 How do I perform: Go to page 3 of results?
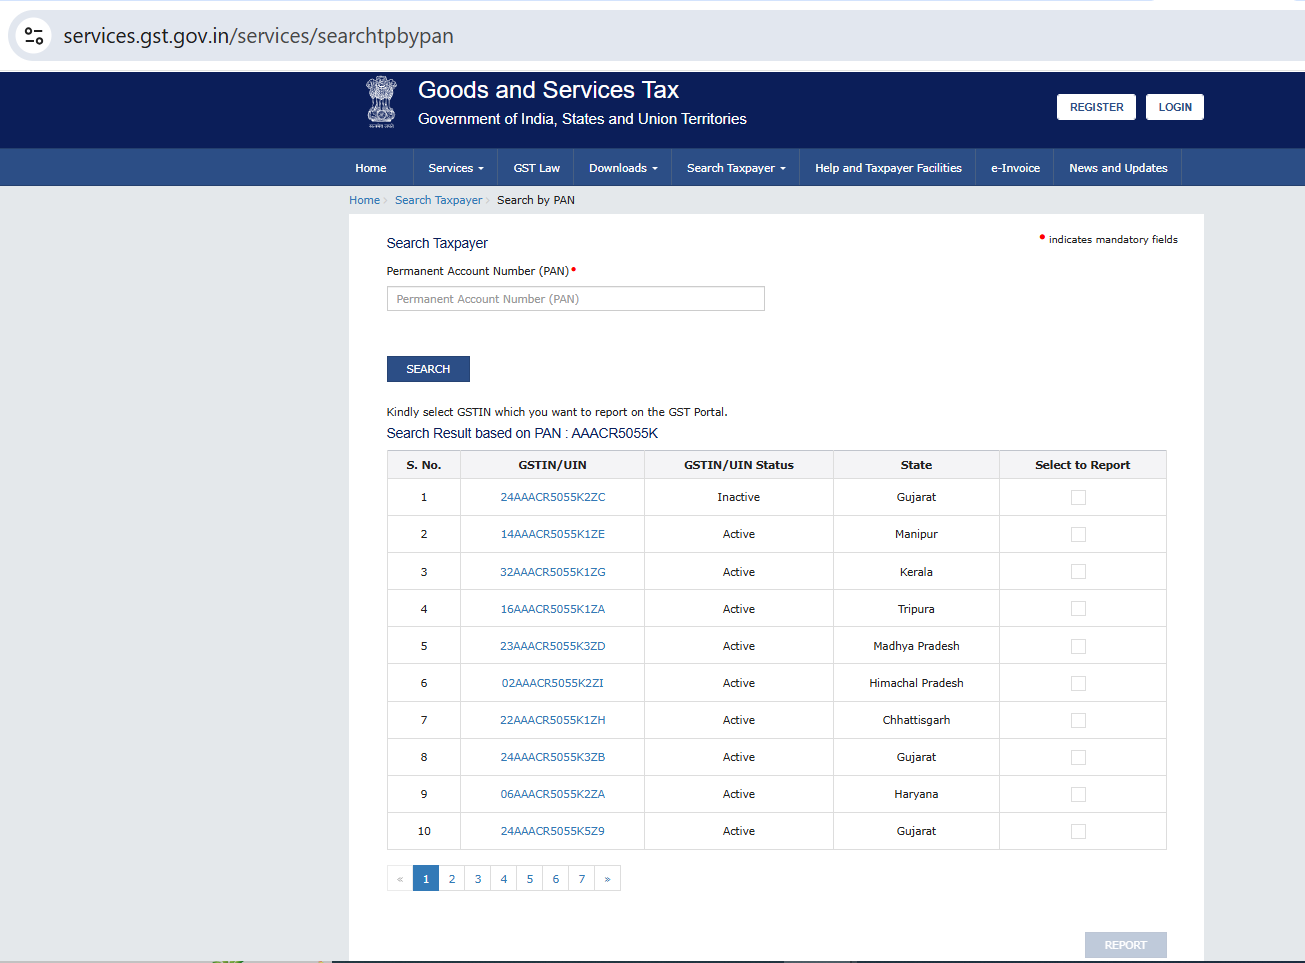478,879
